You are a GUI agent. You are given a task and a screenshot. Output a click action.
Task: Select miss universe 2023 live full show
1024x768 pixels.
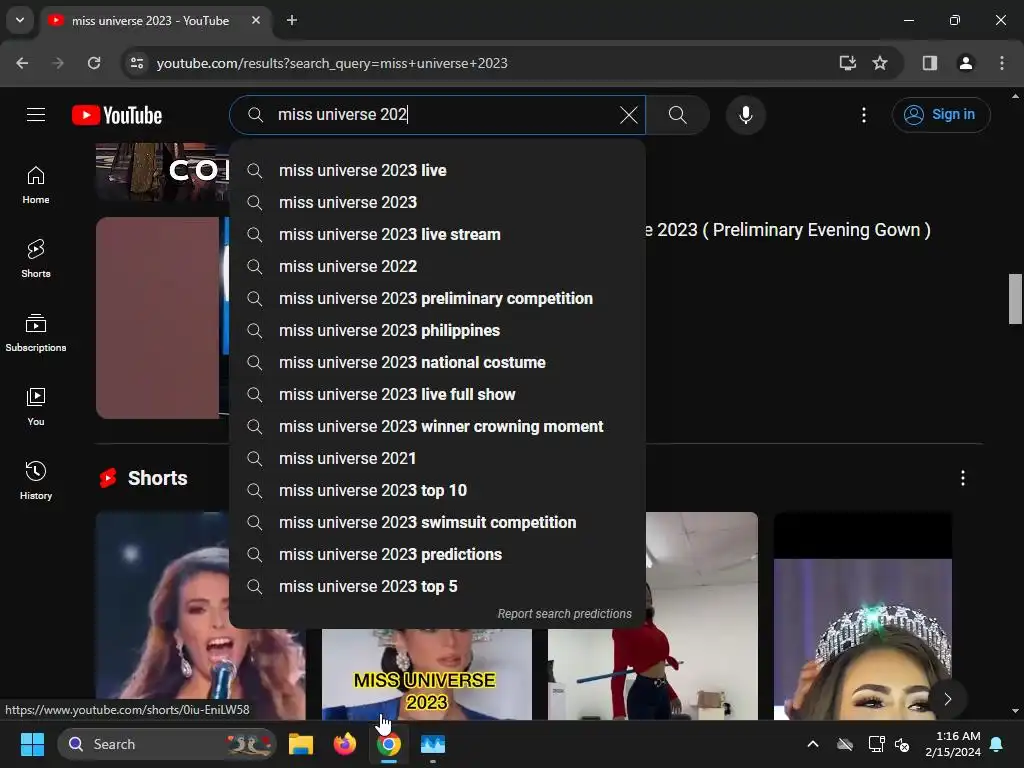(438, 394)
